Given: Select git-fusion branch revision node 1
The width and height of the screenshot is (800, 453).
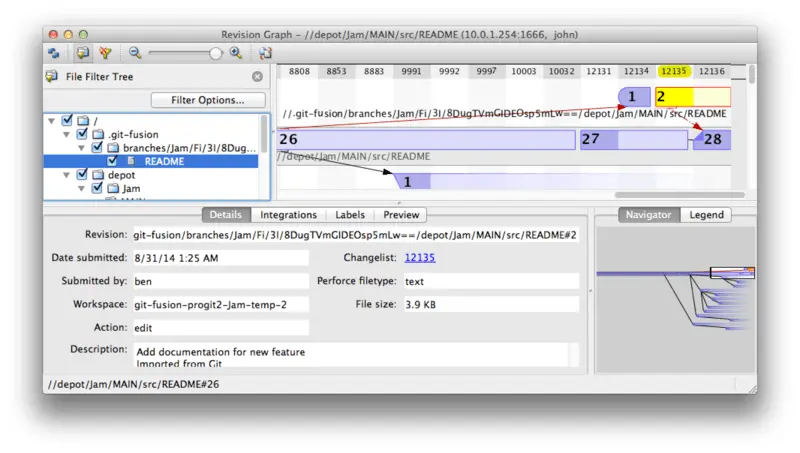Looking at the screenshot, I should 634,96.
